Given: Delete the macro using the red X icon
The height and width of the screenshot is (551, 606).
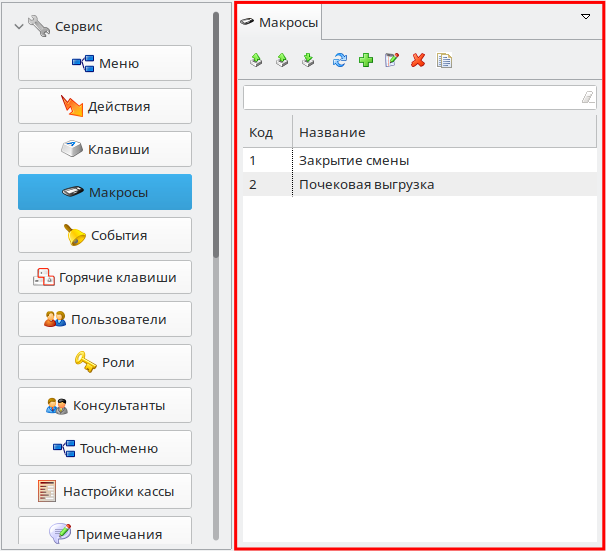Looking at the screenshot, I should pyautogui.click(x=418, y=60).
